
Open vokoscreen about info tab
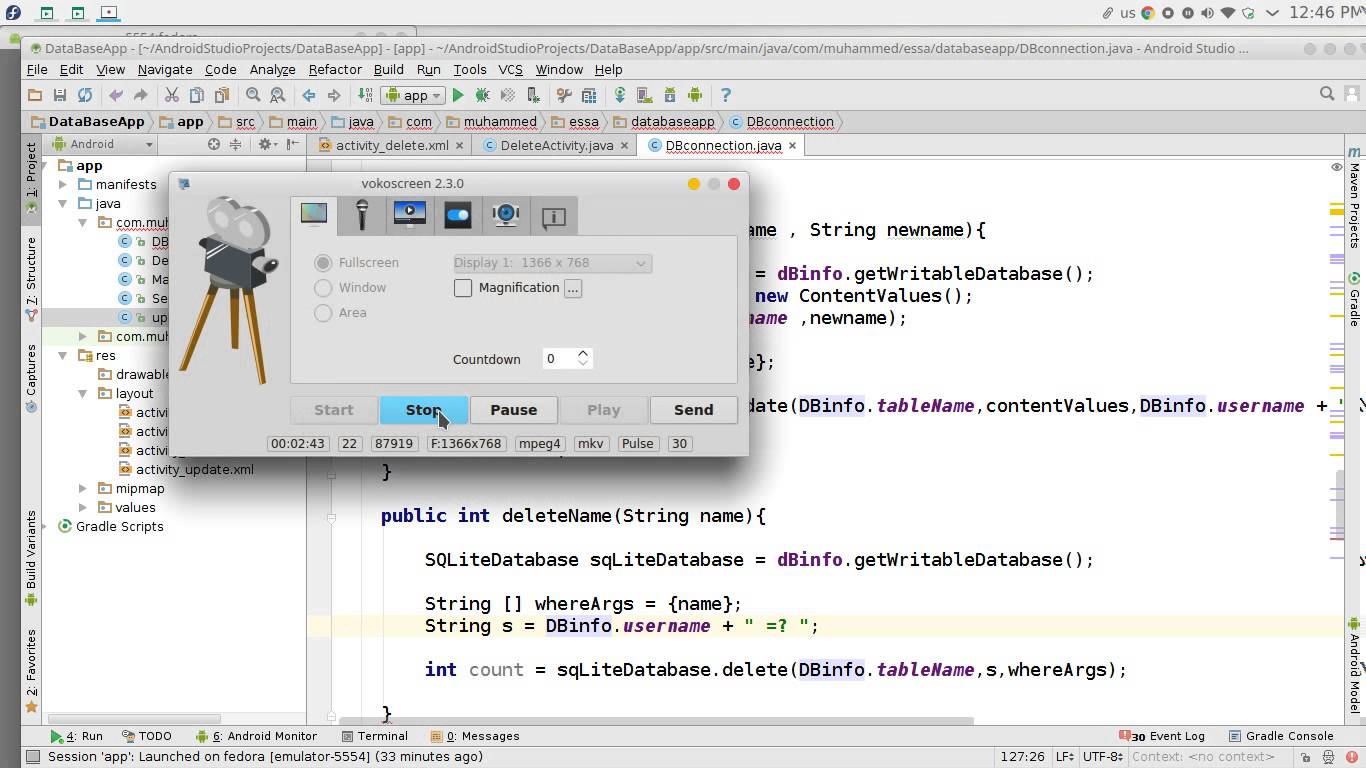(x=554, y=215)
